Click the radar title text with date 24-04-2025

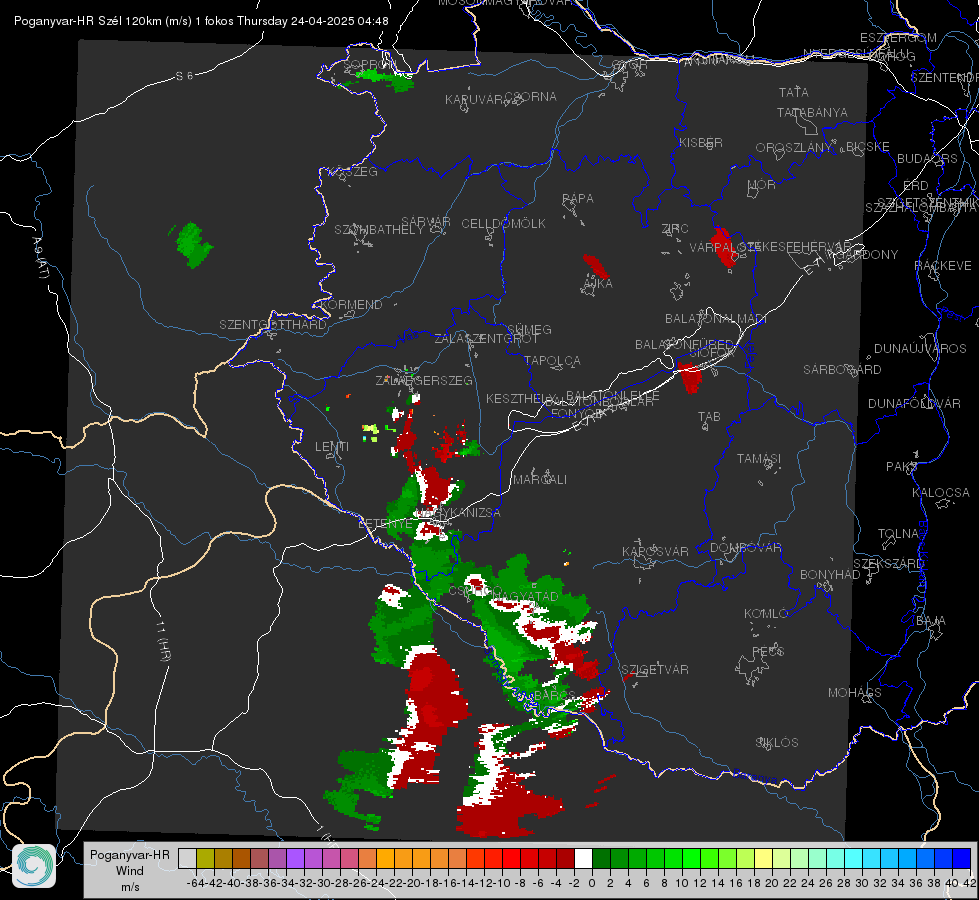coord(201,21)
